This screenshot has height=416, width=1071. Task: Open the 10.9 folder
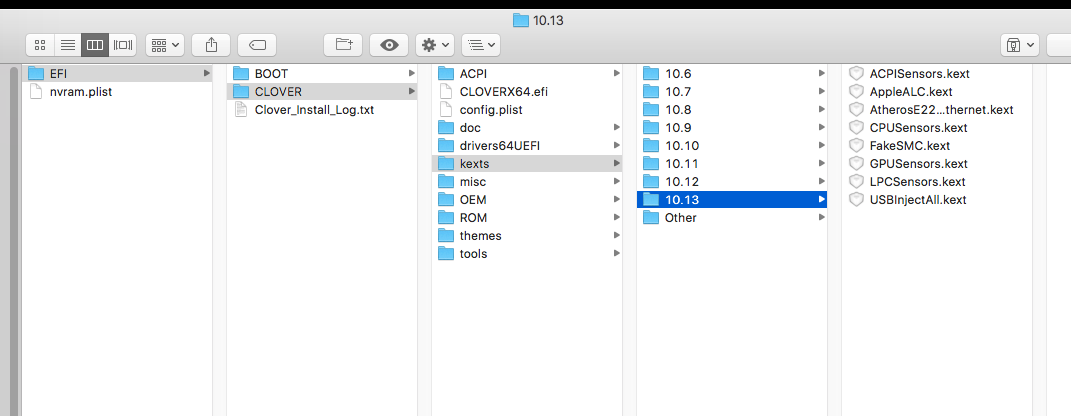click(x=732, y=128)
